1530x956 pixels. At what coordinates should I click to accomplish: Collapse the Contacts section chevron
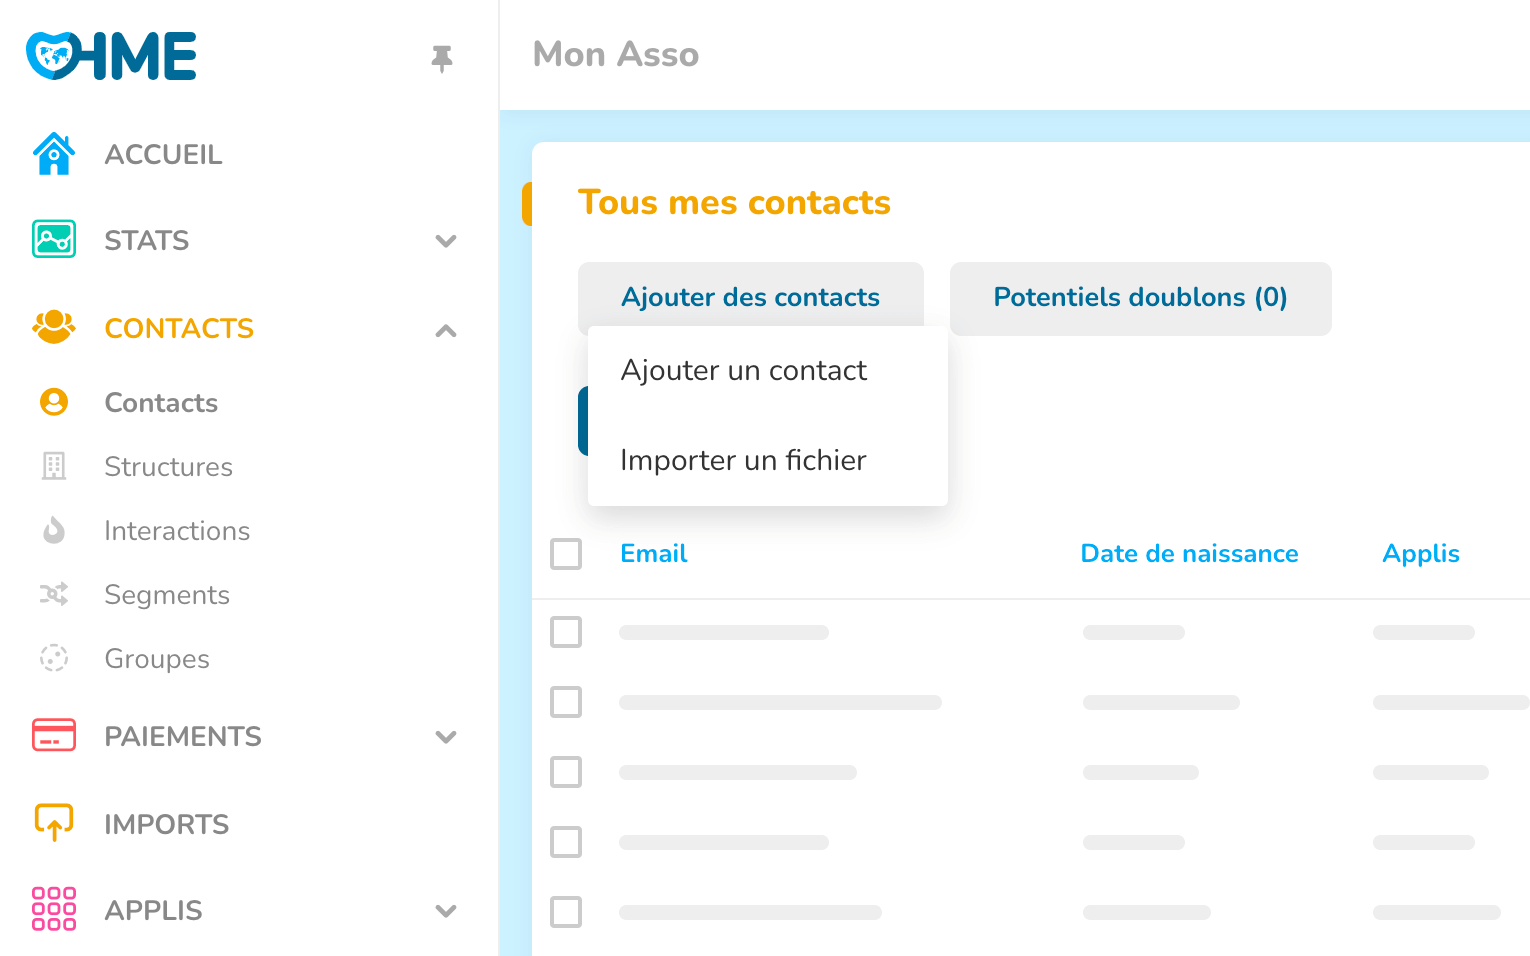tap(446, 330)
